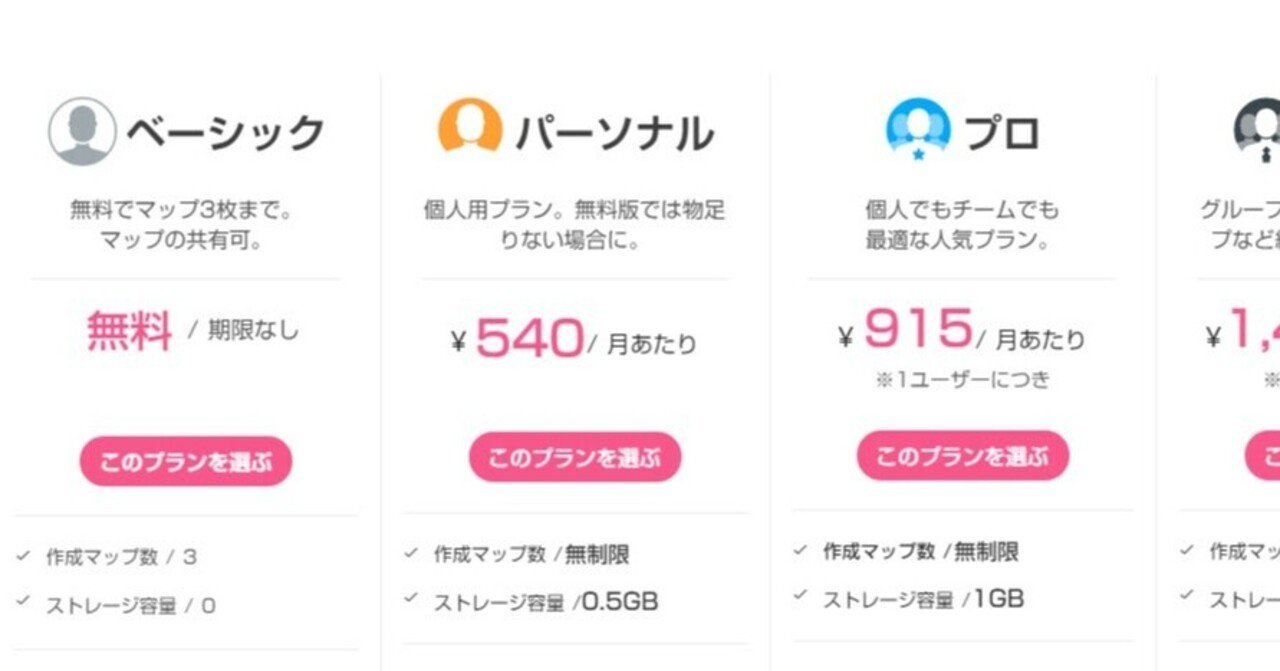Choose the Basic plan with このプランを選ぶ
Image resolution: width=1280 pixels, height=671 pixels.
coord(186,461)
